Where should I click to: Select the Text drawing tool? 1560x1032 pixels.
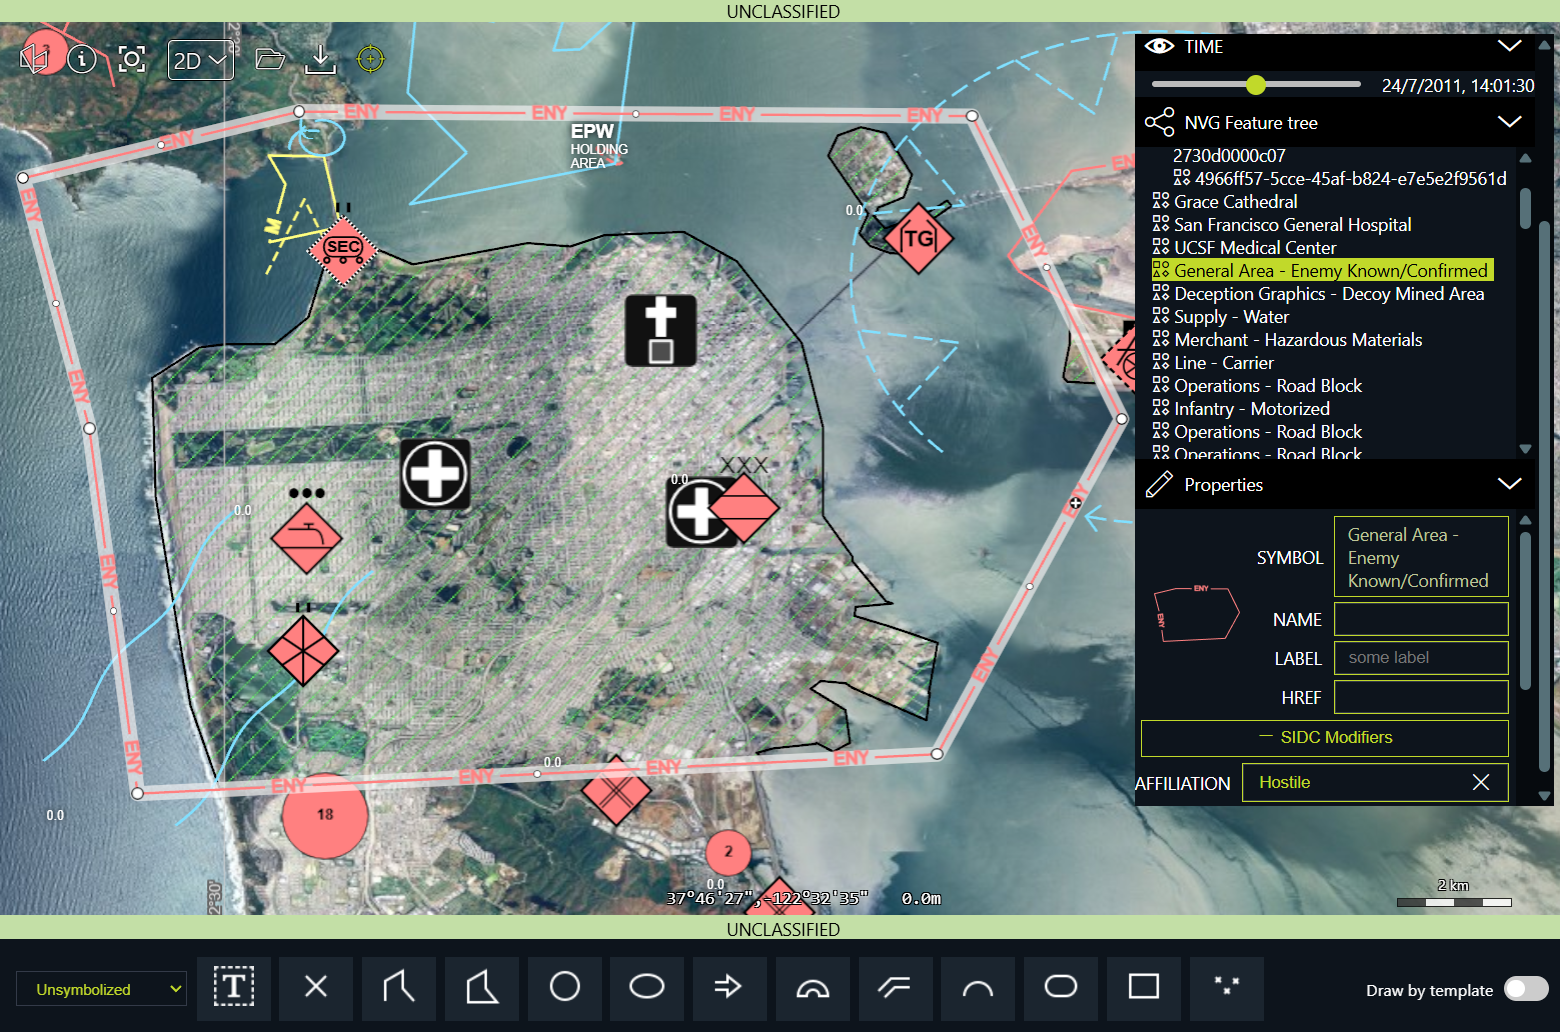pyautogui.click(x=234, y=988)
